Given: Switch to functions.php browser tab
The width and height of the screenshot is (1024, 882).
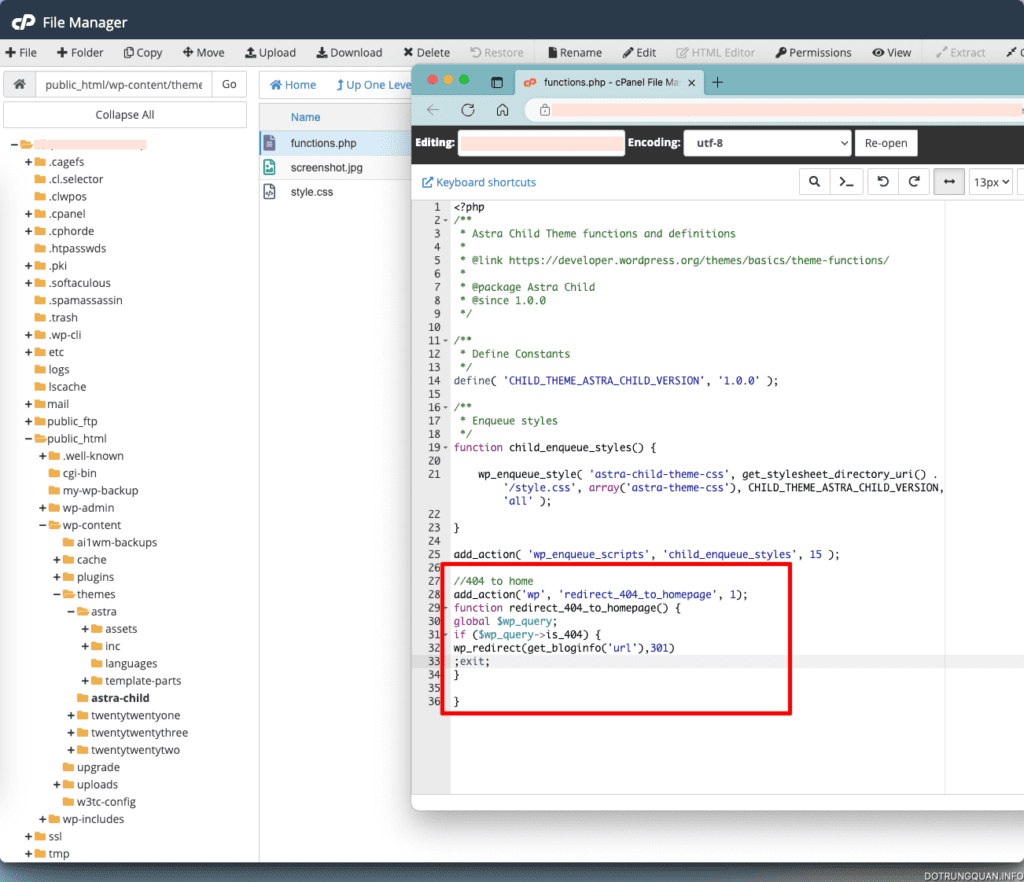Looking at the screenshot, I should [609, 82].
